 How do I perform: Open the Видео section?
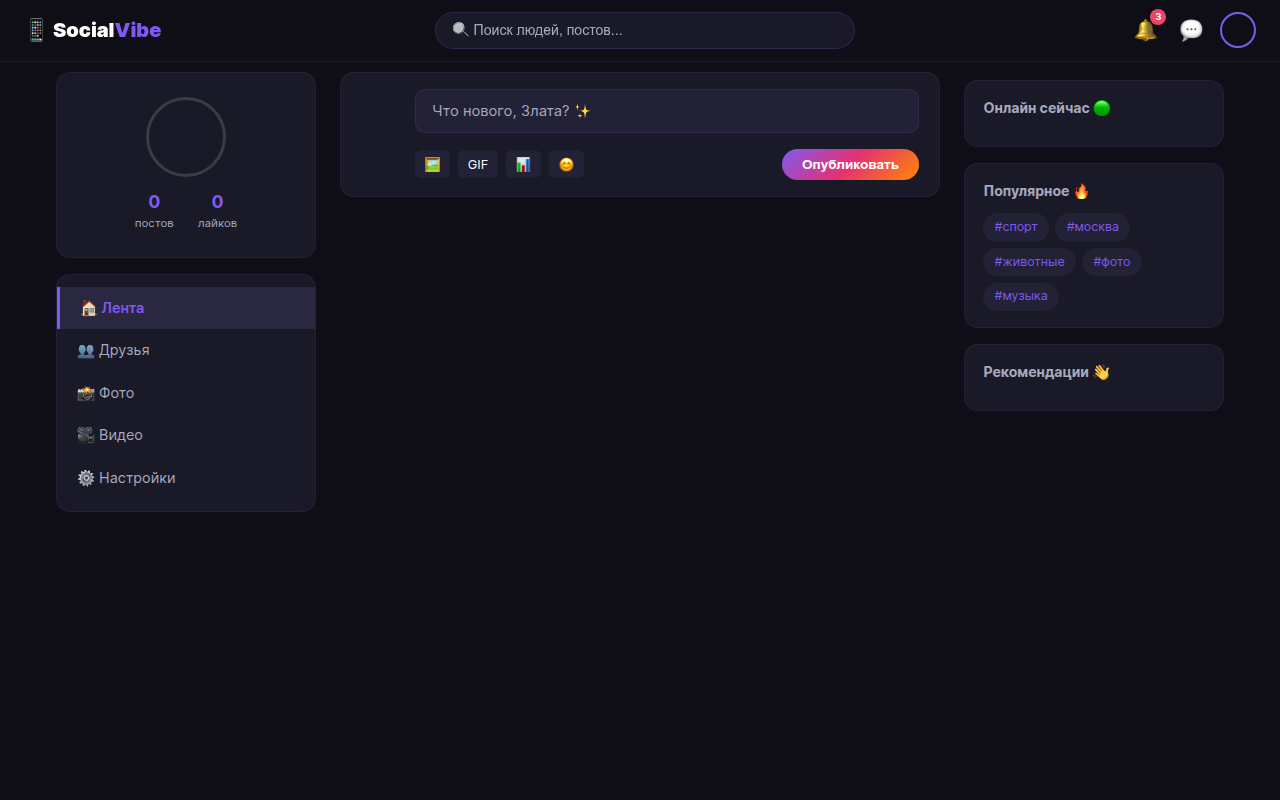click(186, 435)
